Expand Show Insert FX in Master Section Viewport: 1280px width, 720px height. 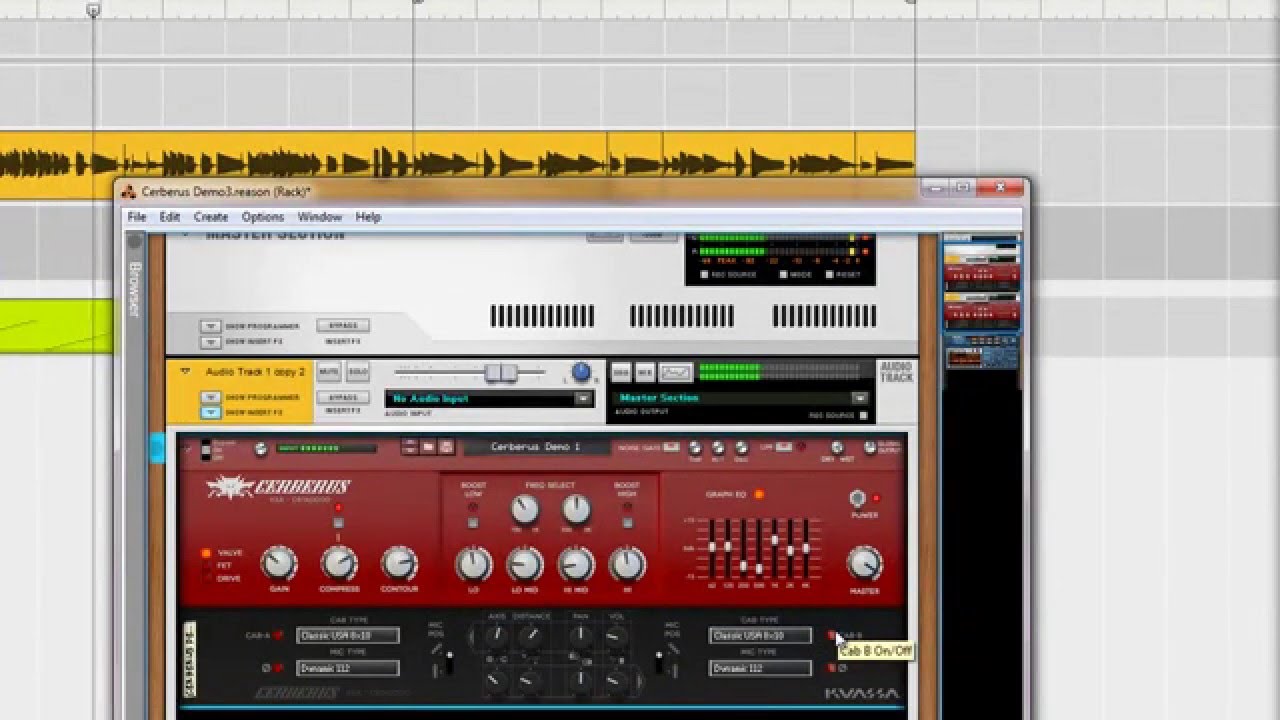click(x=210, y=341)
